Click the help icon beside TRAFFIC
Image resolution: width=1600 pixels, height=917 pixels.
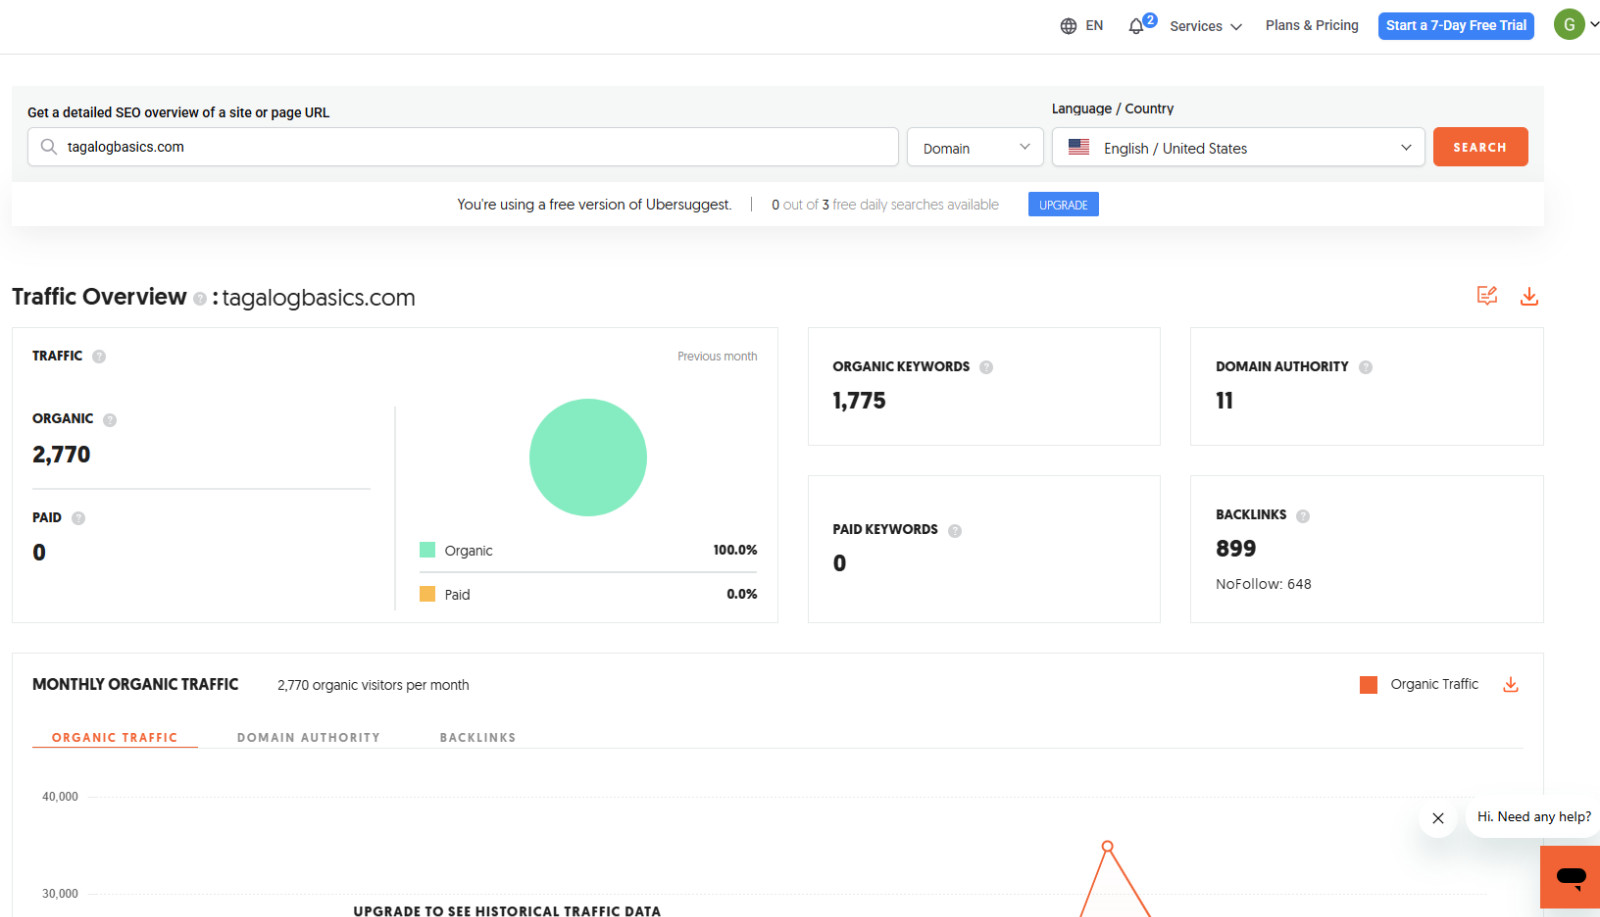(99, 356)
